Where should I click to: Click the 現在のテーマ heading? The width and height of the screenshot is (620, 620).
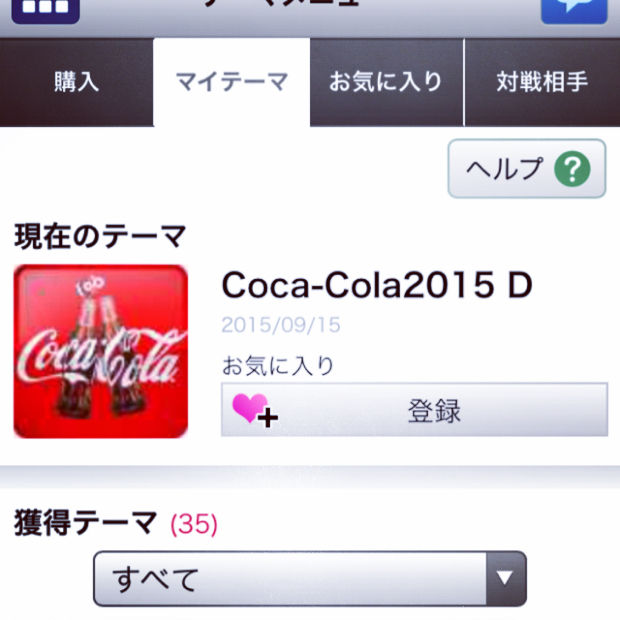100,237
